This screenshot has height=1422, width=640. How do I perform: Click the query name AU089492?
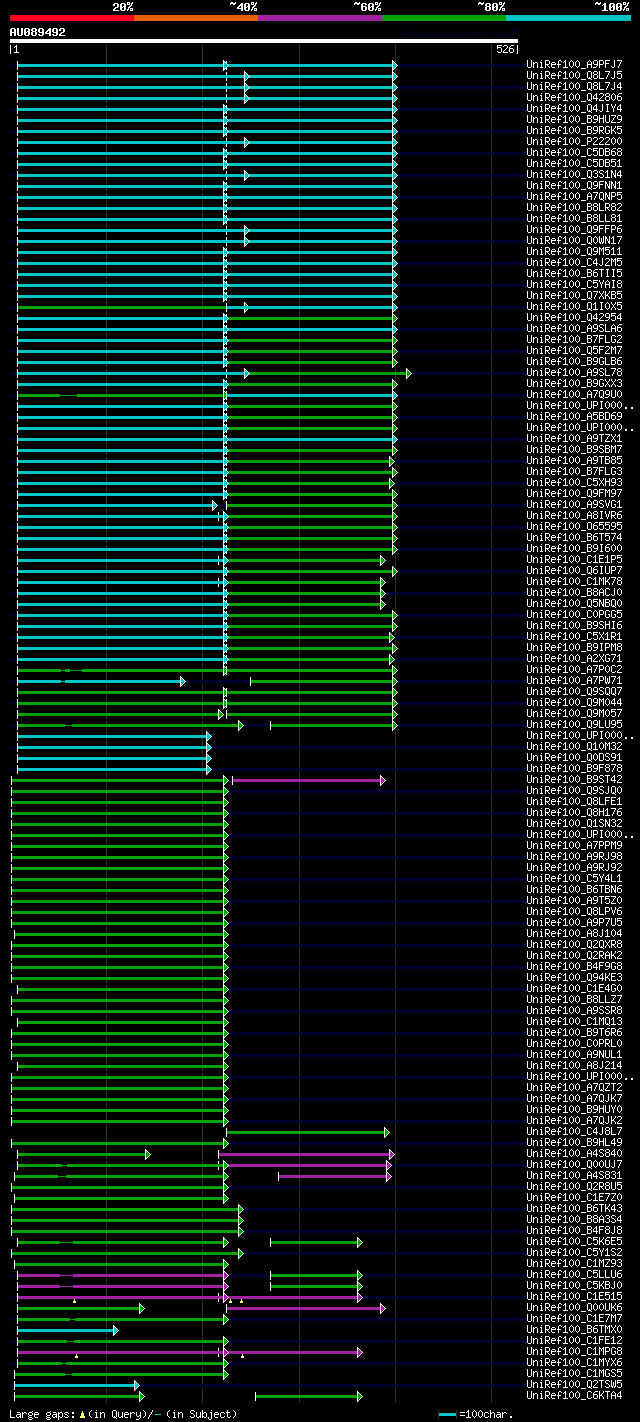(x=38, y=32)
